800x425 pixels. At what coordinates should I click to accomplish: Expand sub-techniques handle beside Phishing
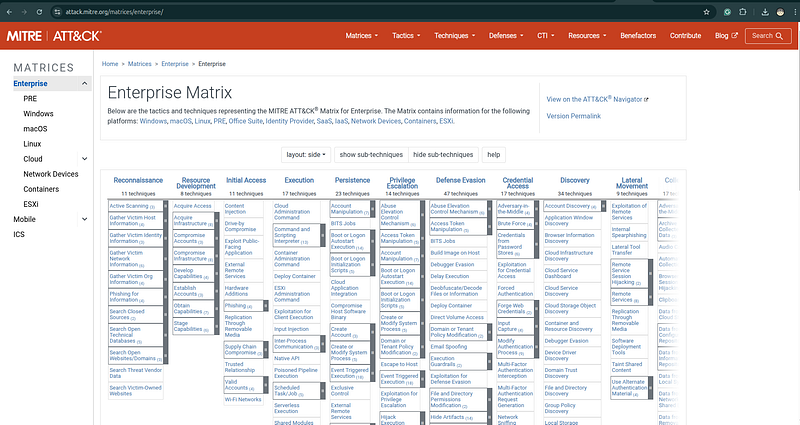pos(266,306)
